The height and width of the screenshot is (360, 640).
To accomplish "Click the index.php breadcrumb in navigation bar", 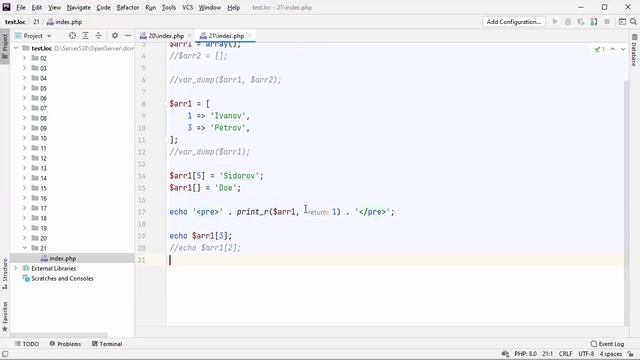I will tap(64, 22).
